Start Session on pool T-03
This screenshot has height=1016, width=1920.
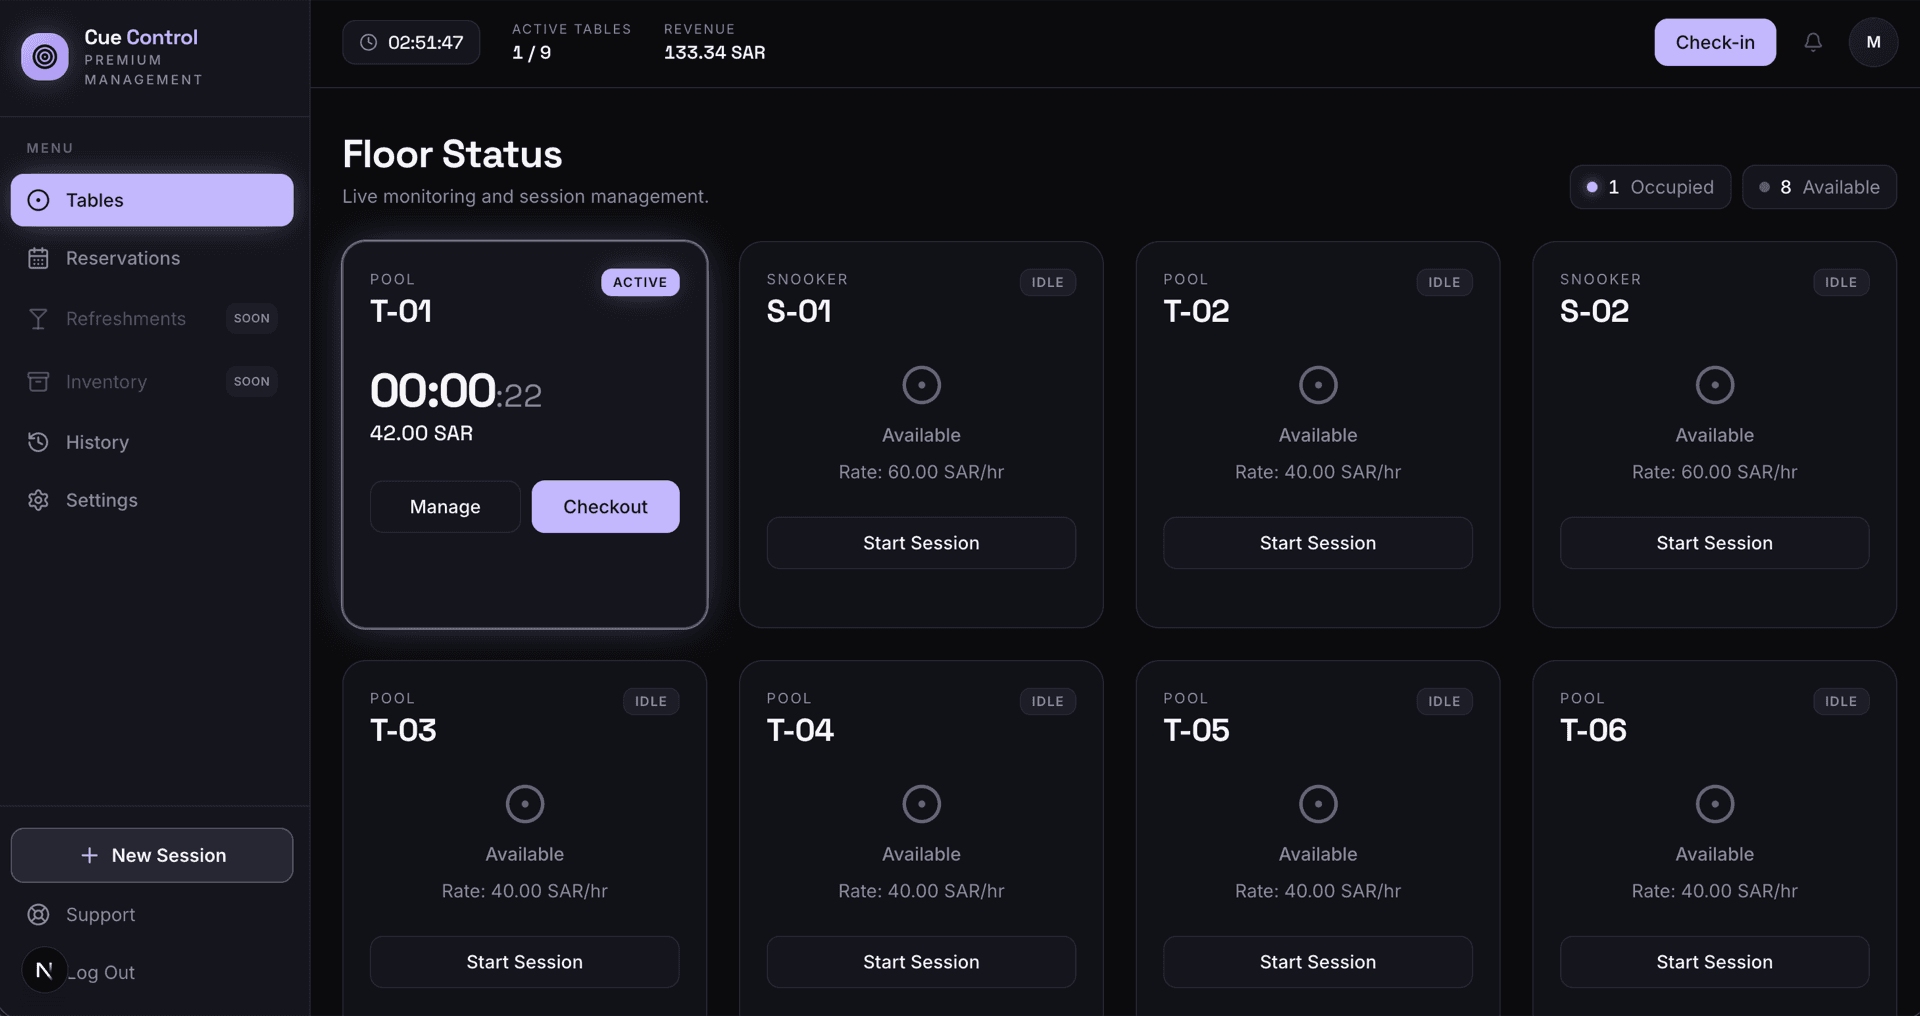click(525, 962)
